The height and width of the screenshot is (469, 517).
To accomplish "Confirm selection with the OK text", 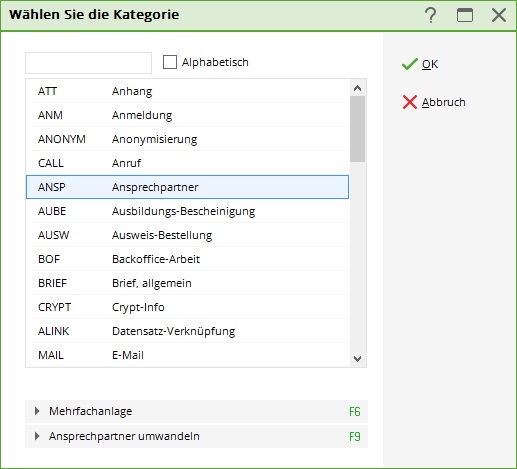I will [430, 64].
